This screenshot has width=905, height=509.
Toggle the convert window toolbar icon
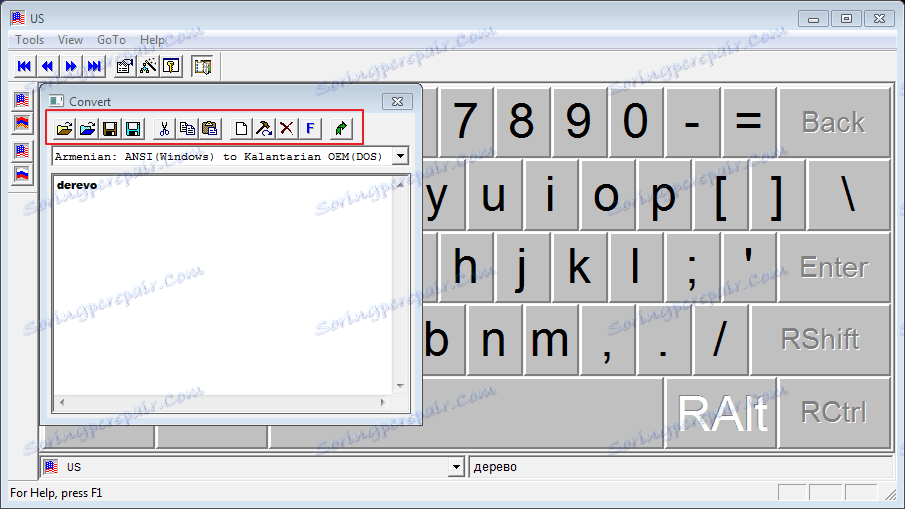coord(202,66)
